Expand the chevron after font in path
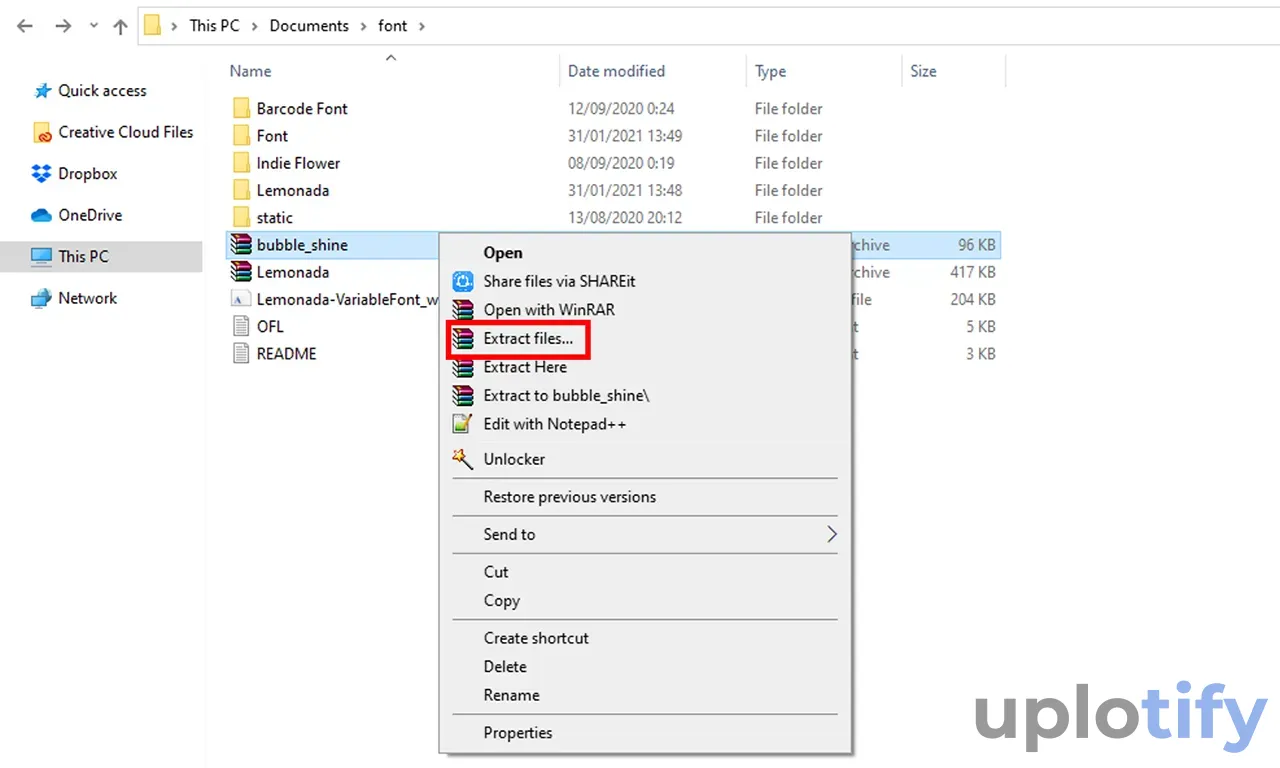Image resolution: width=1280 pixels, height=768 pixels. coord(422,26)
